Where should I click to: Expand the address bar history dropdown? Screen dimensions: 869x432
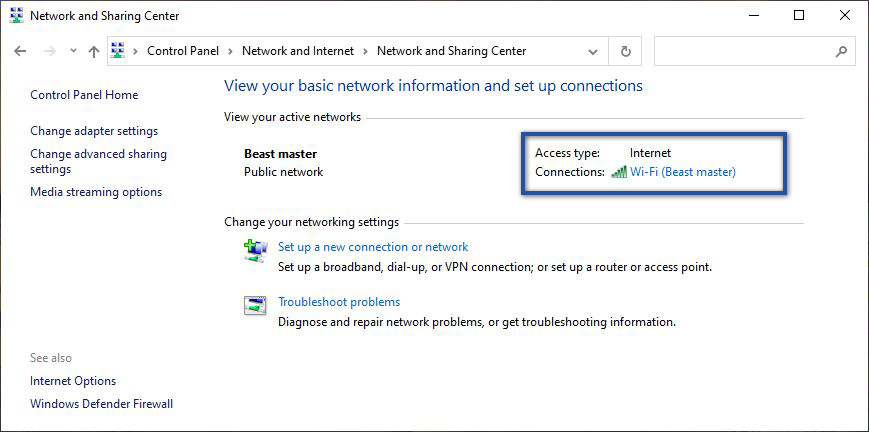pos(594,51)
